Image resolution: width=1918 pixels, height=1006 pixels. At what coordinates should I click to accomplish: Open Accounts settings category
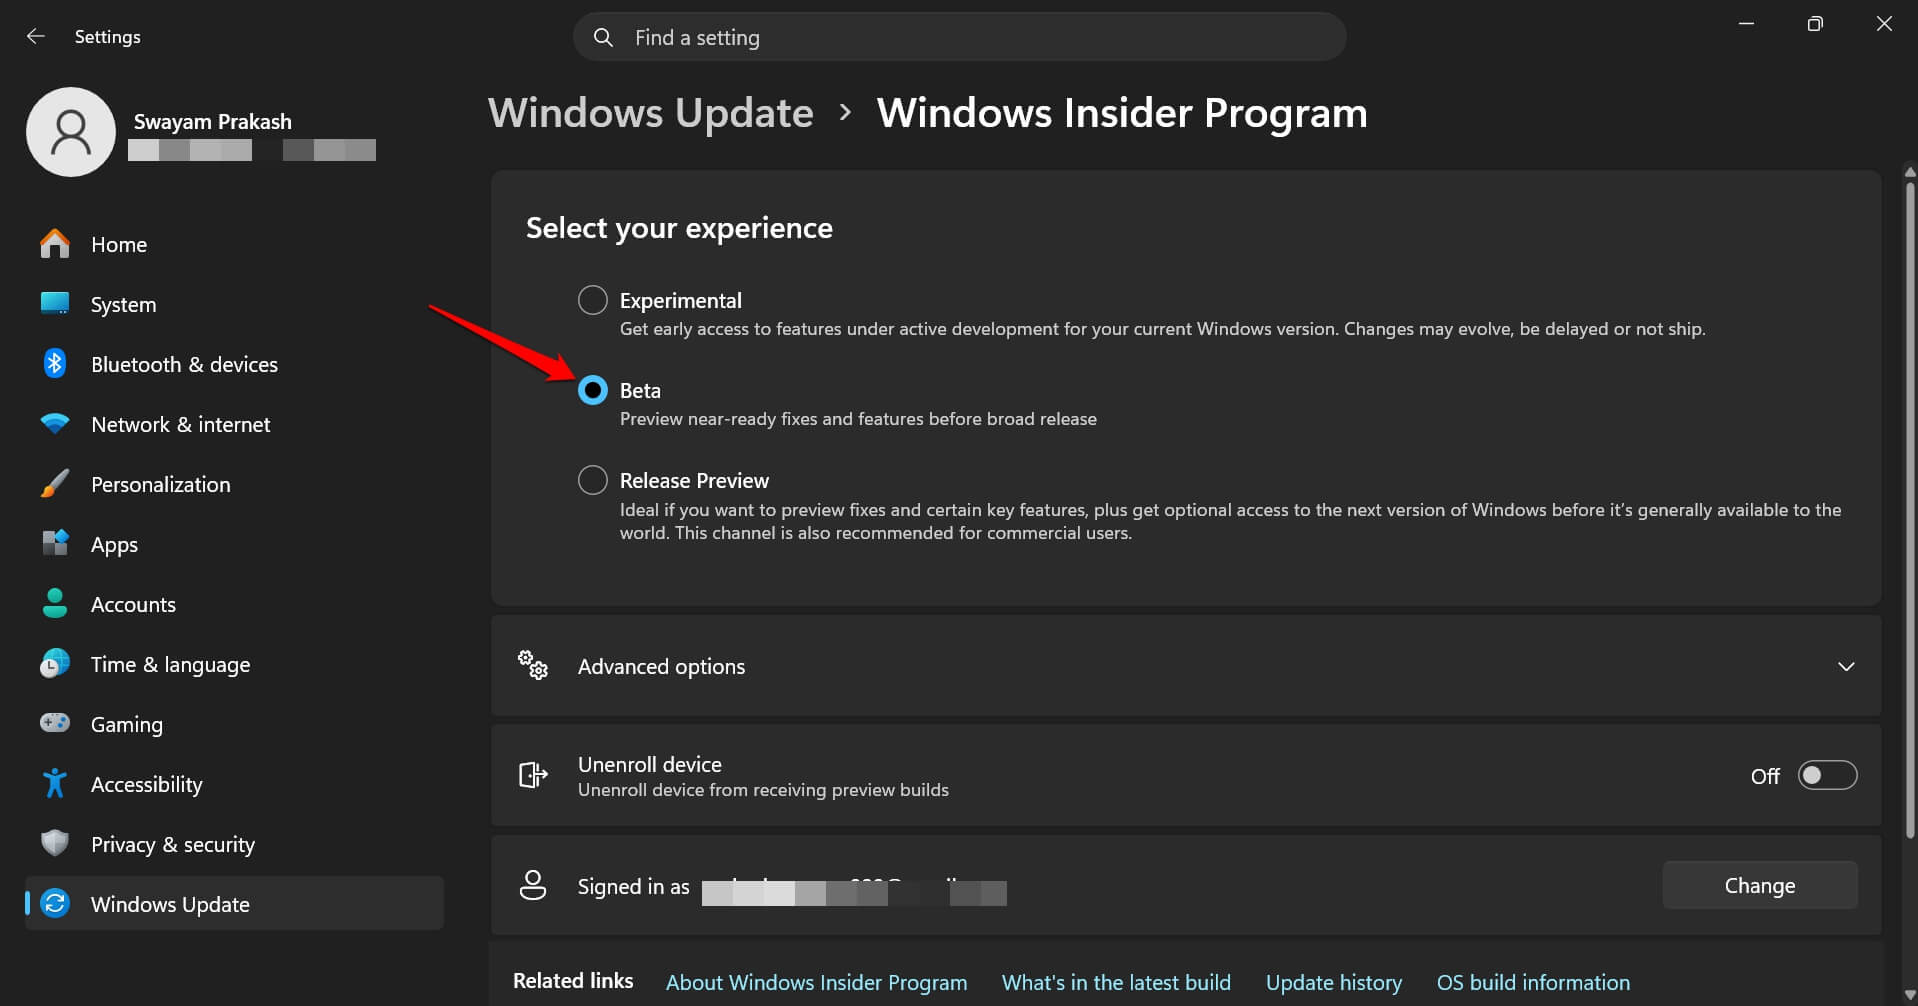234,604
